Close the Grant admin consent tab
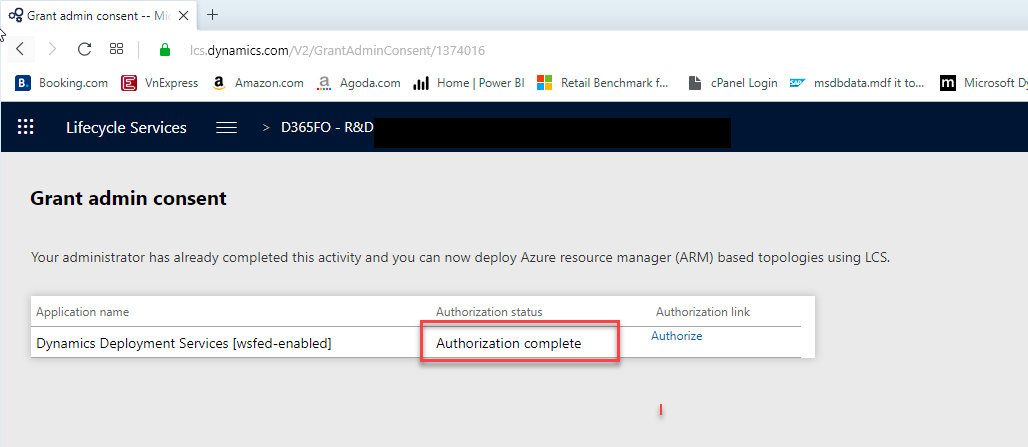This screenshot has width=1028, height=447. (x=184, y=16)
